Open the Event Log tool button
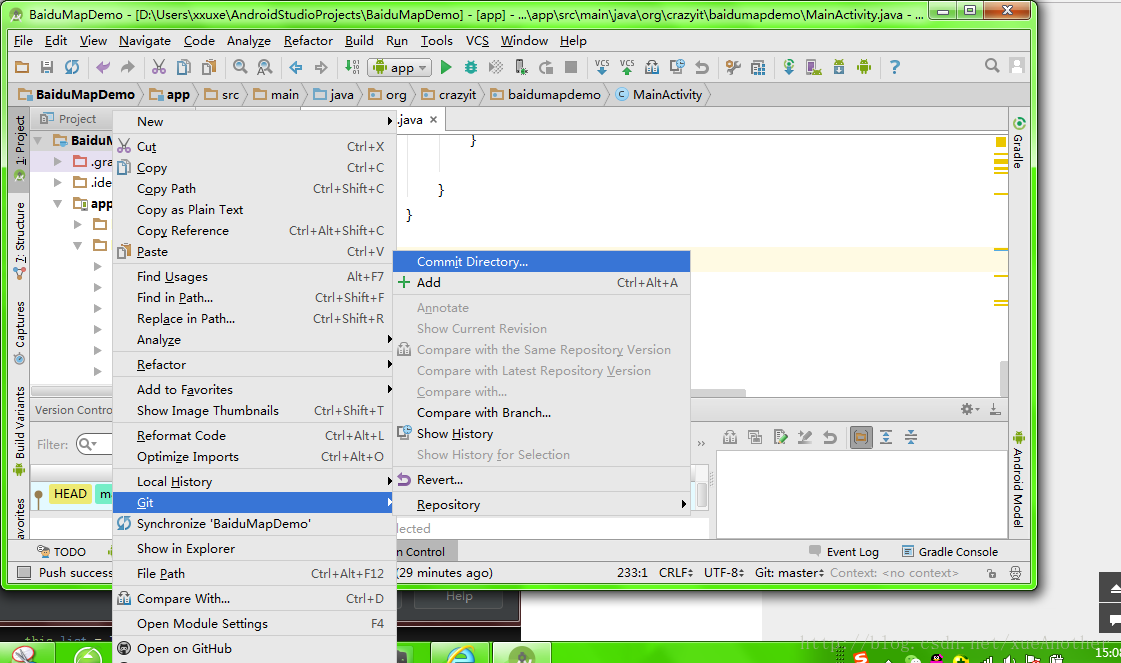1121x663 pixels. (x=844, y=551)
